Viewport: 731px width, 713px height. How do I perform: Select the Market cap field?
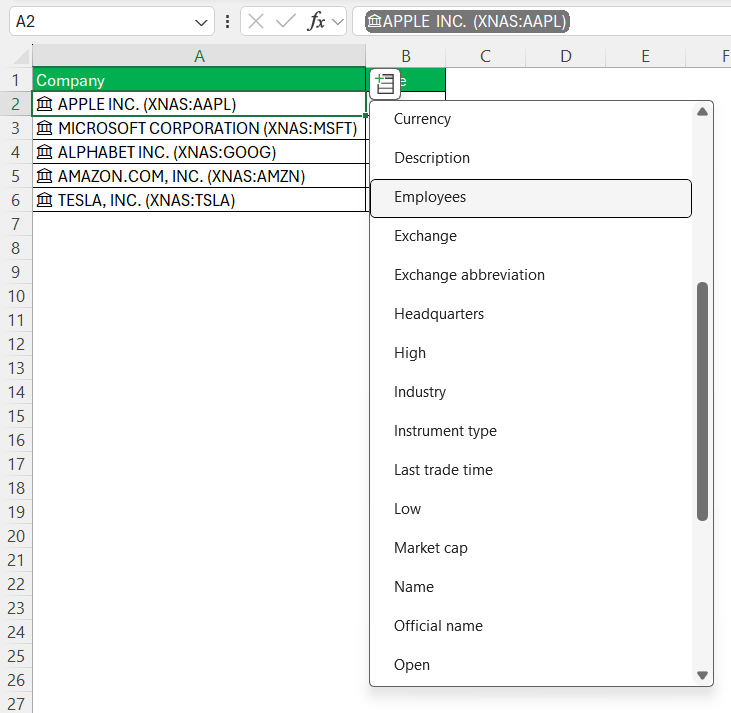pyautogui.click(x=531, y=548)
